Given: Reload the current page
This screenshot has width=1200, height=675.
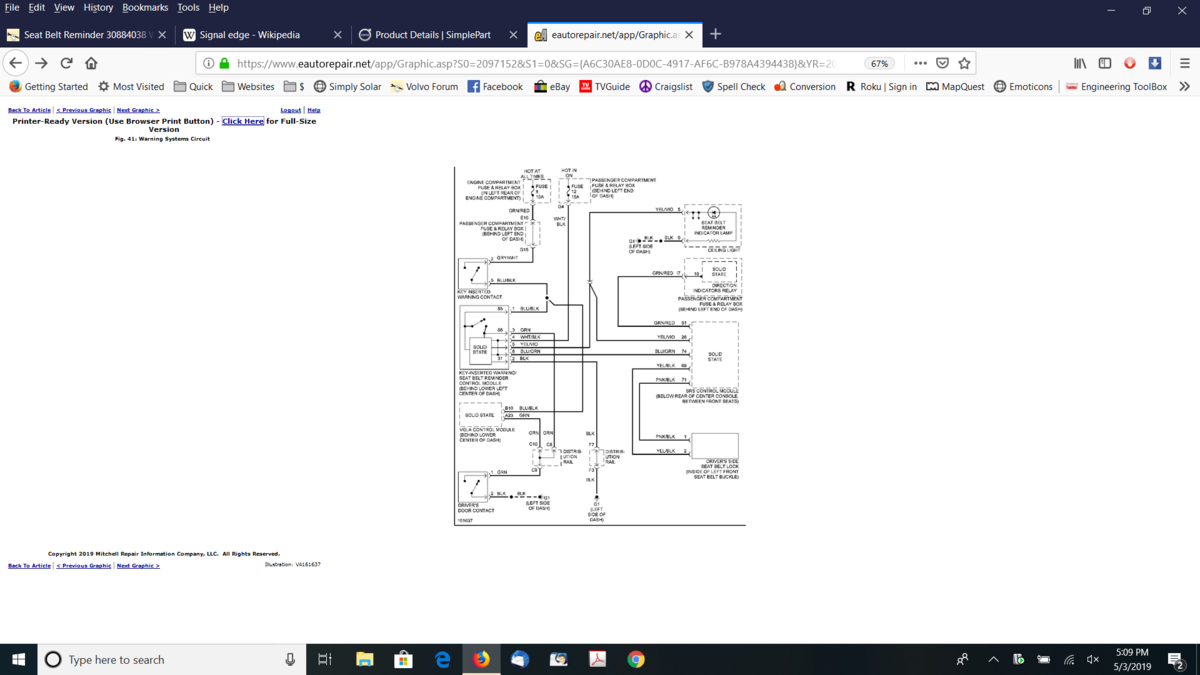Looking at the screenshot, I should 65,62.
